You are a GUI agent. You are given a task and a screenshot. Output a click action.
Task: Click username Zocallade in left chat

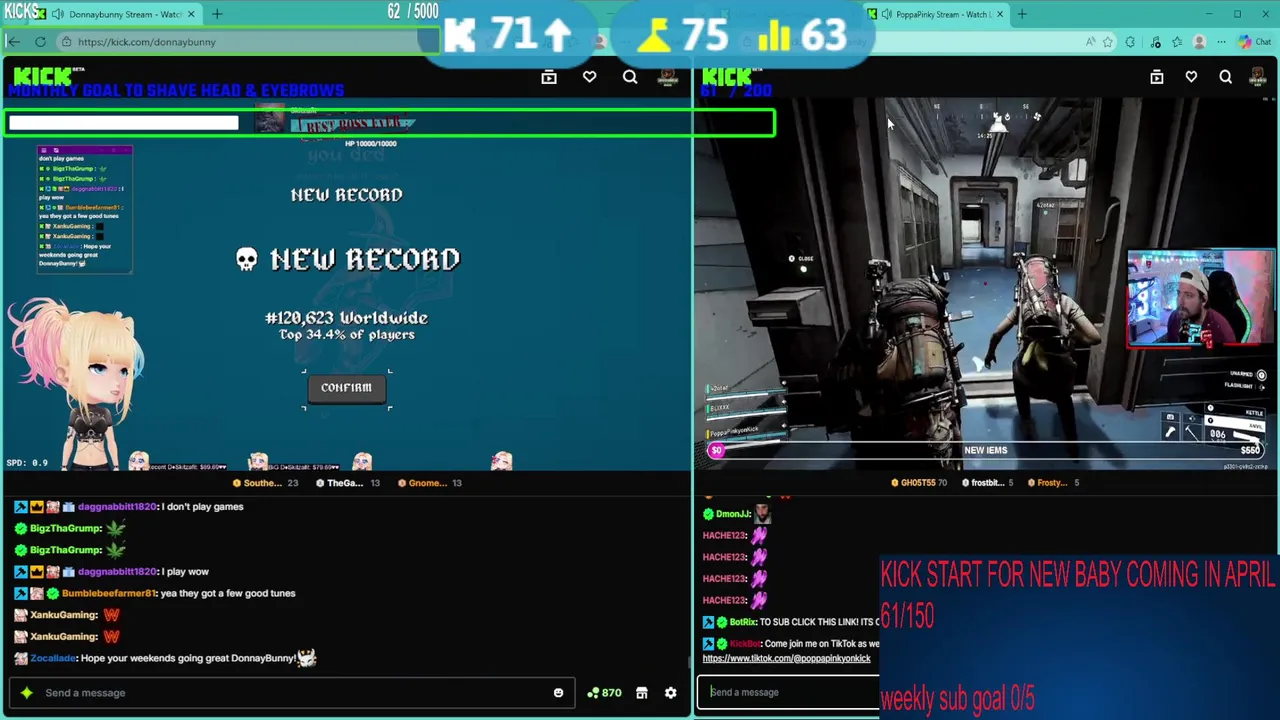point(53,658)
